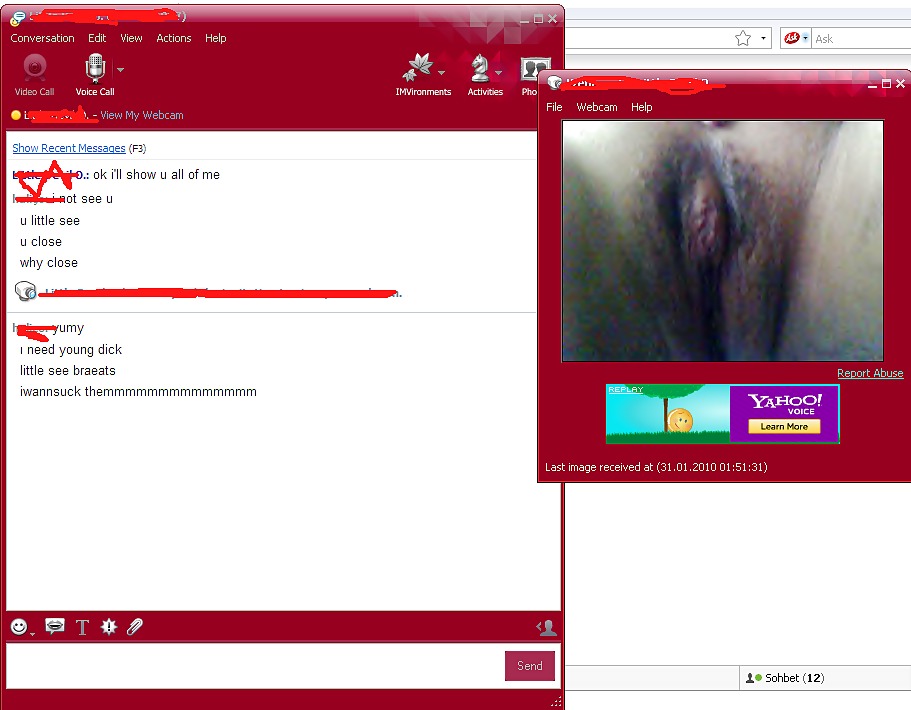Click the REPLAY link on the ad

click(626, 389)
